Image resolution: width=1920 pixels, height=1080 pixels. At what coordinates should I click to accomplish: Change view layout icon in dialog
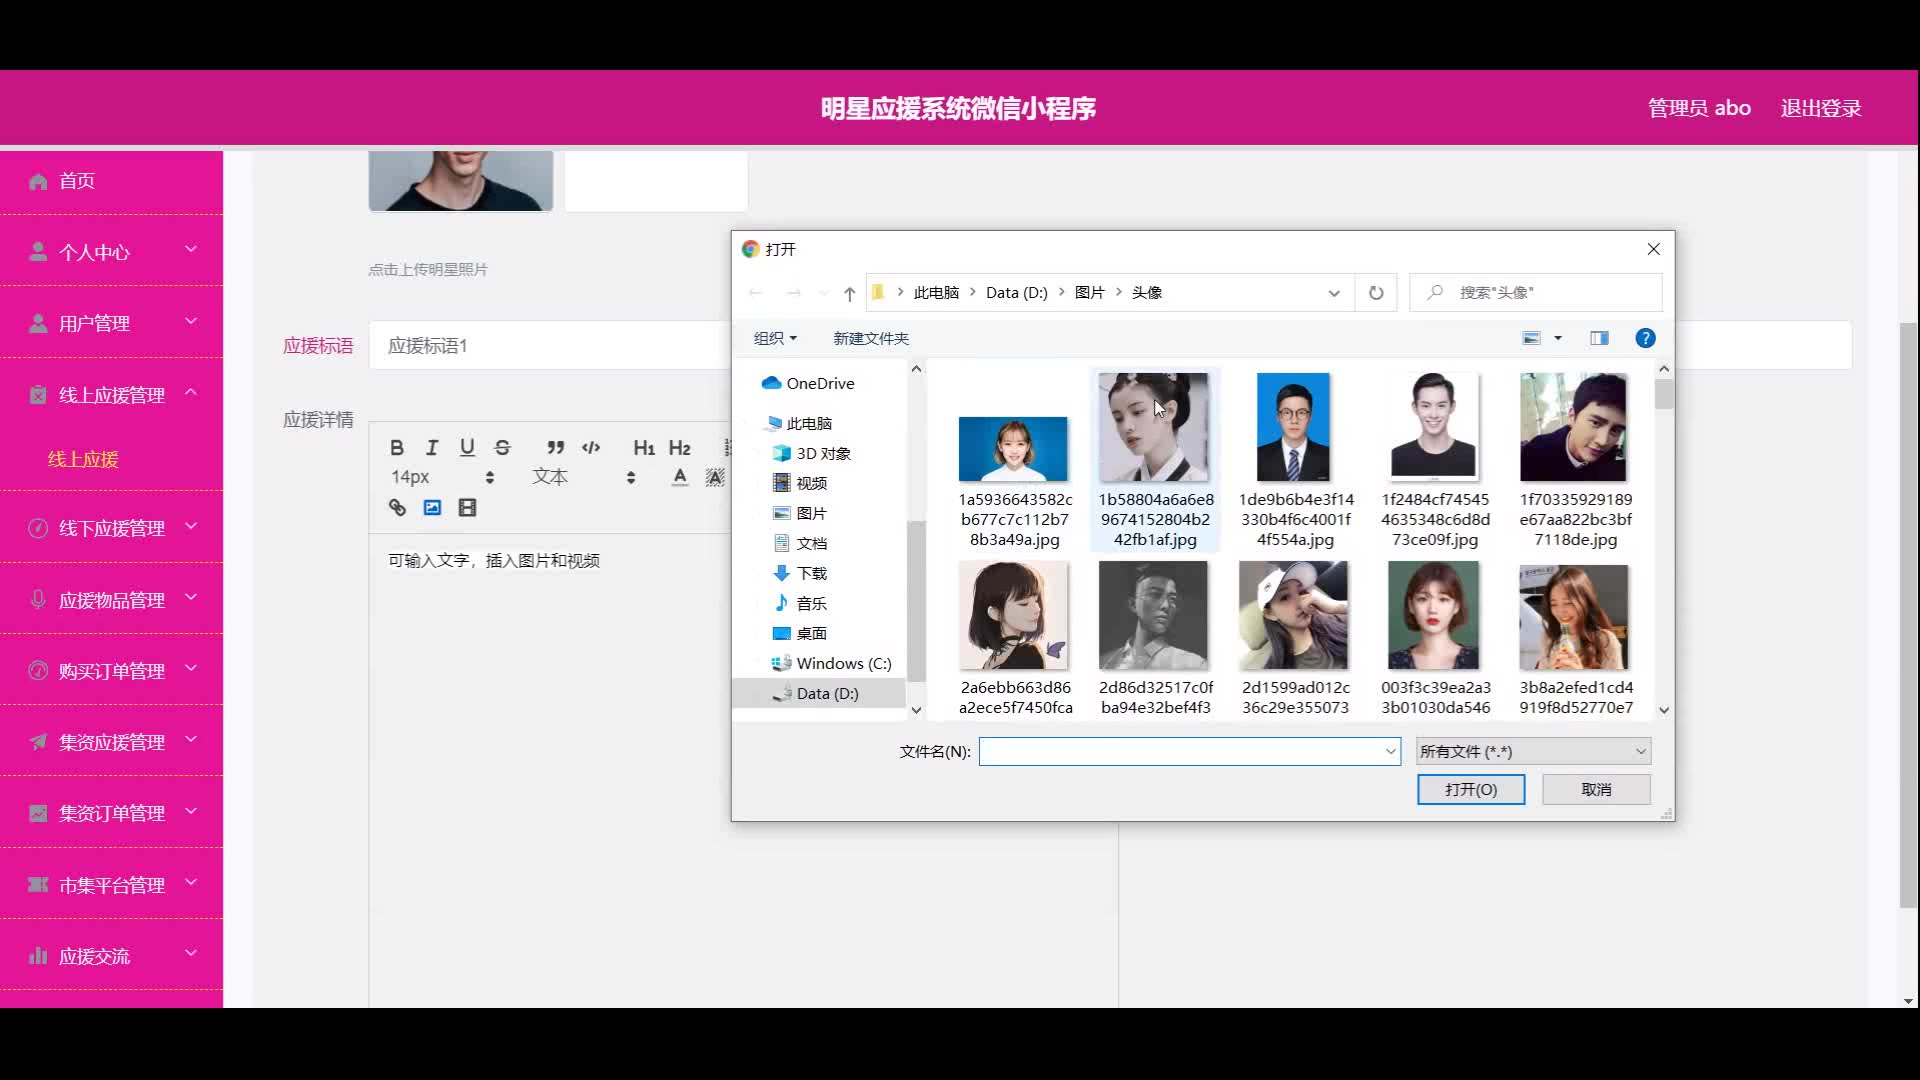point(1531,338)
